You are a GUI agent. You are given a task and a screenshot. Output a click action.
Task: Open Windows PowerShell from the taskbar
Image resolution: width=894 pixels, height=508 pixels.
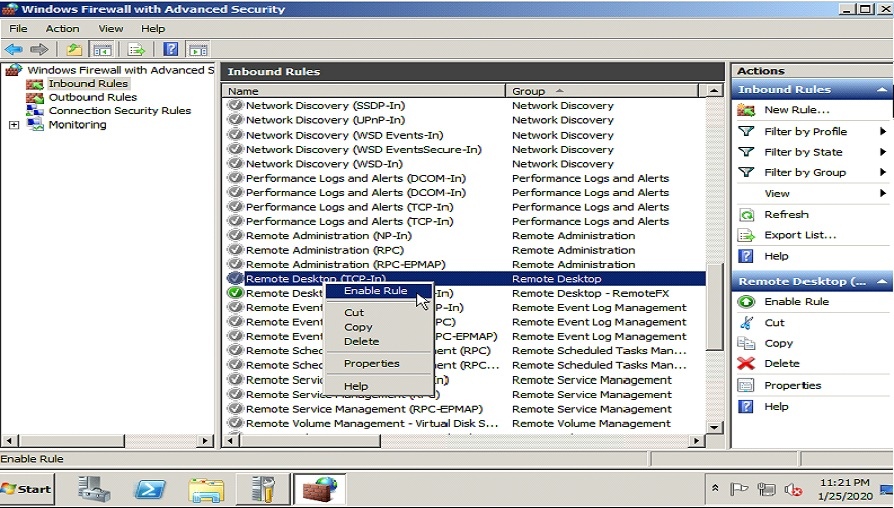[149, 489]
